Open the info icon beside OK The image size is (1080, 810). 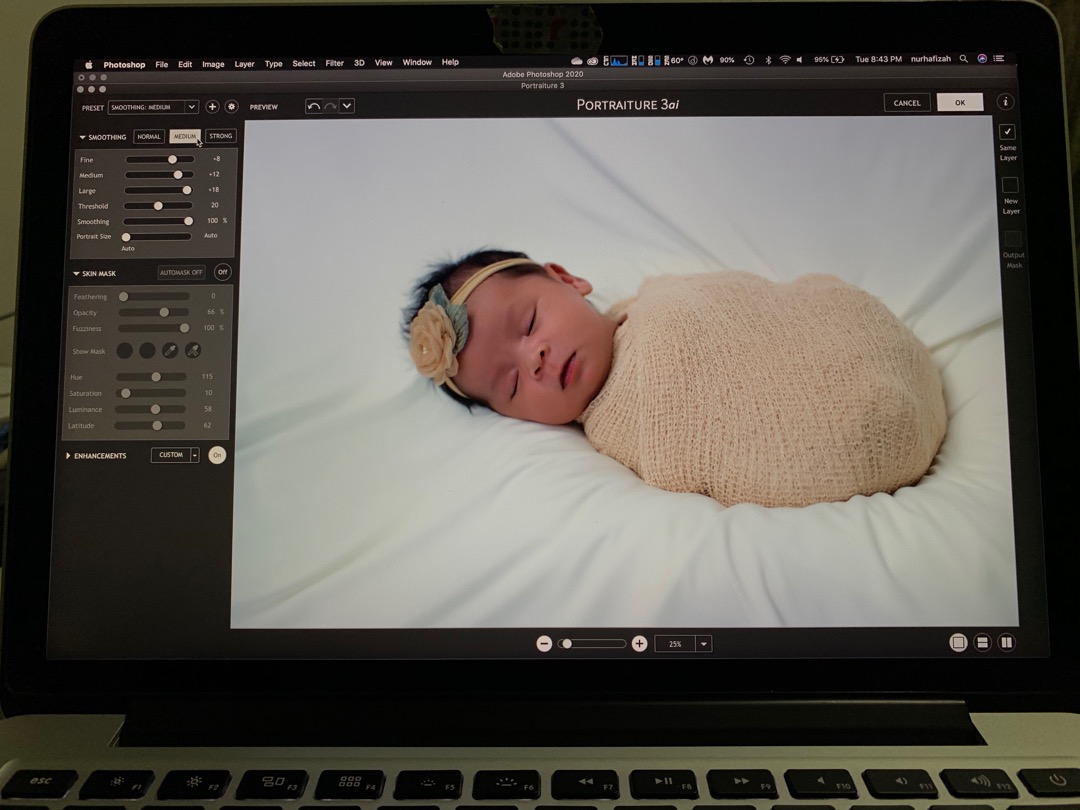(1005, 102)
